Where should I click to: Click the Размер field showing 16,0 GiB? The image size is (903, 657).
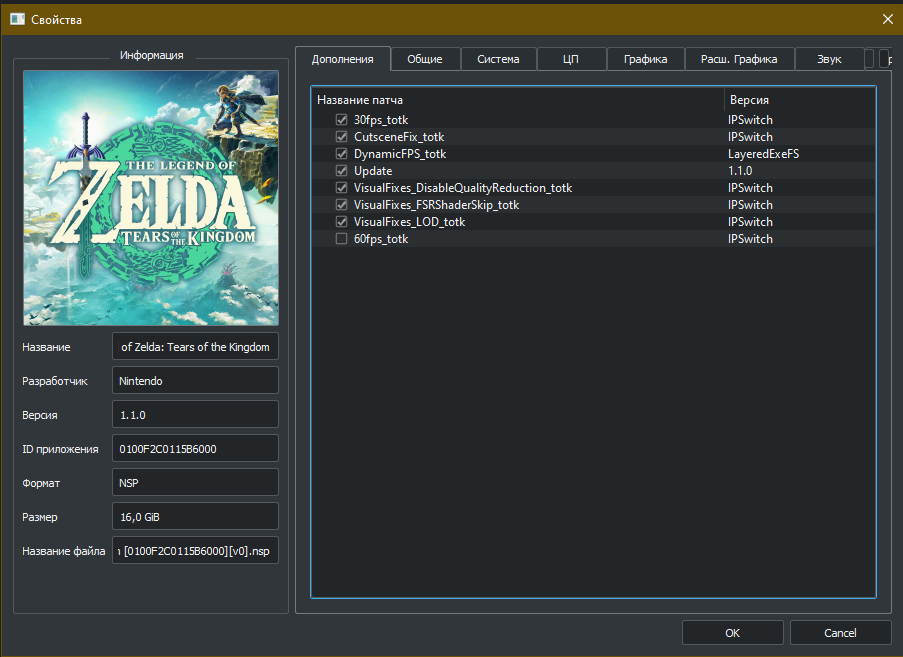coord(195,517)
